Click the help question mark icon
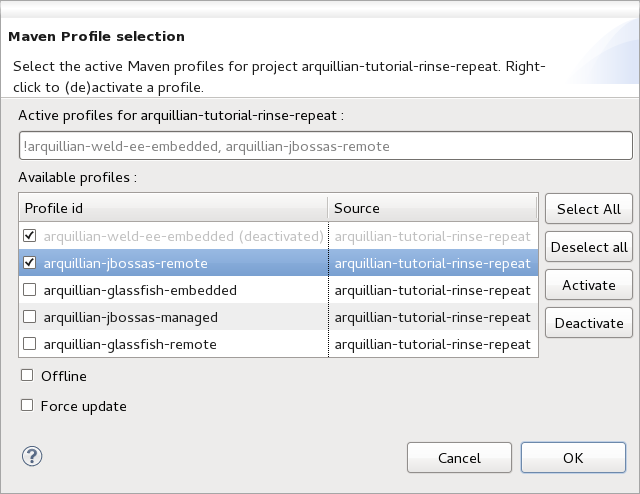 tap(31, 457)
